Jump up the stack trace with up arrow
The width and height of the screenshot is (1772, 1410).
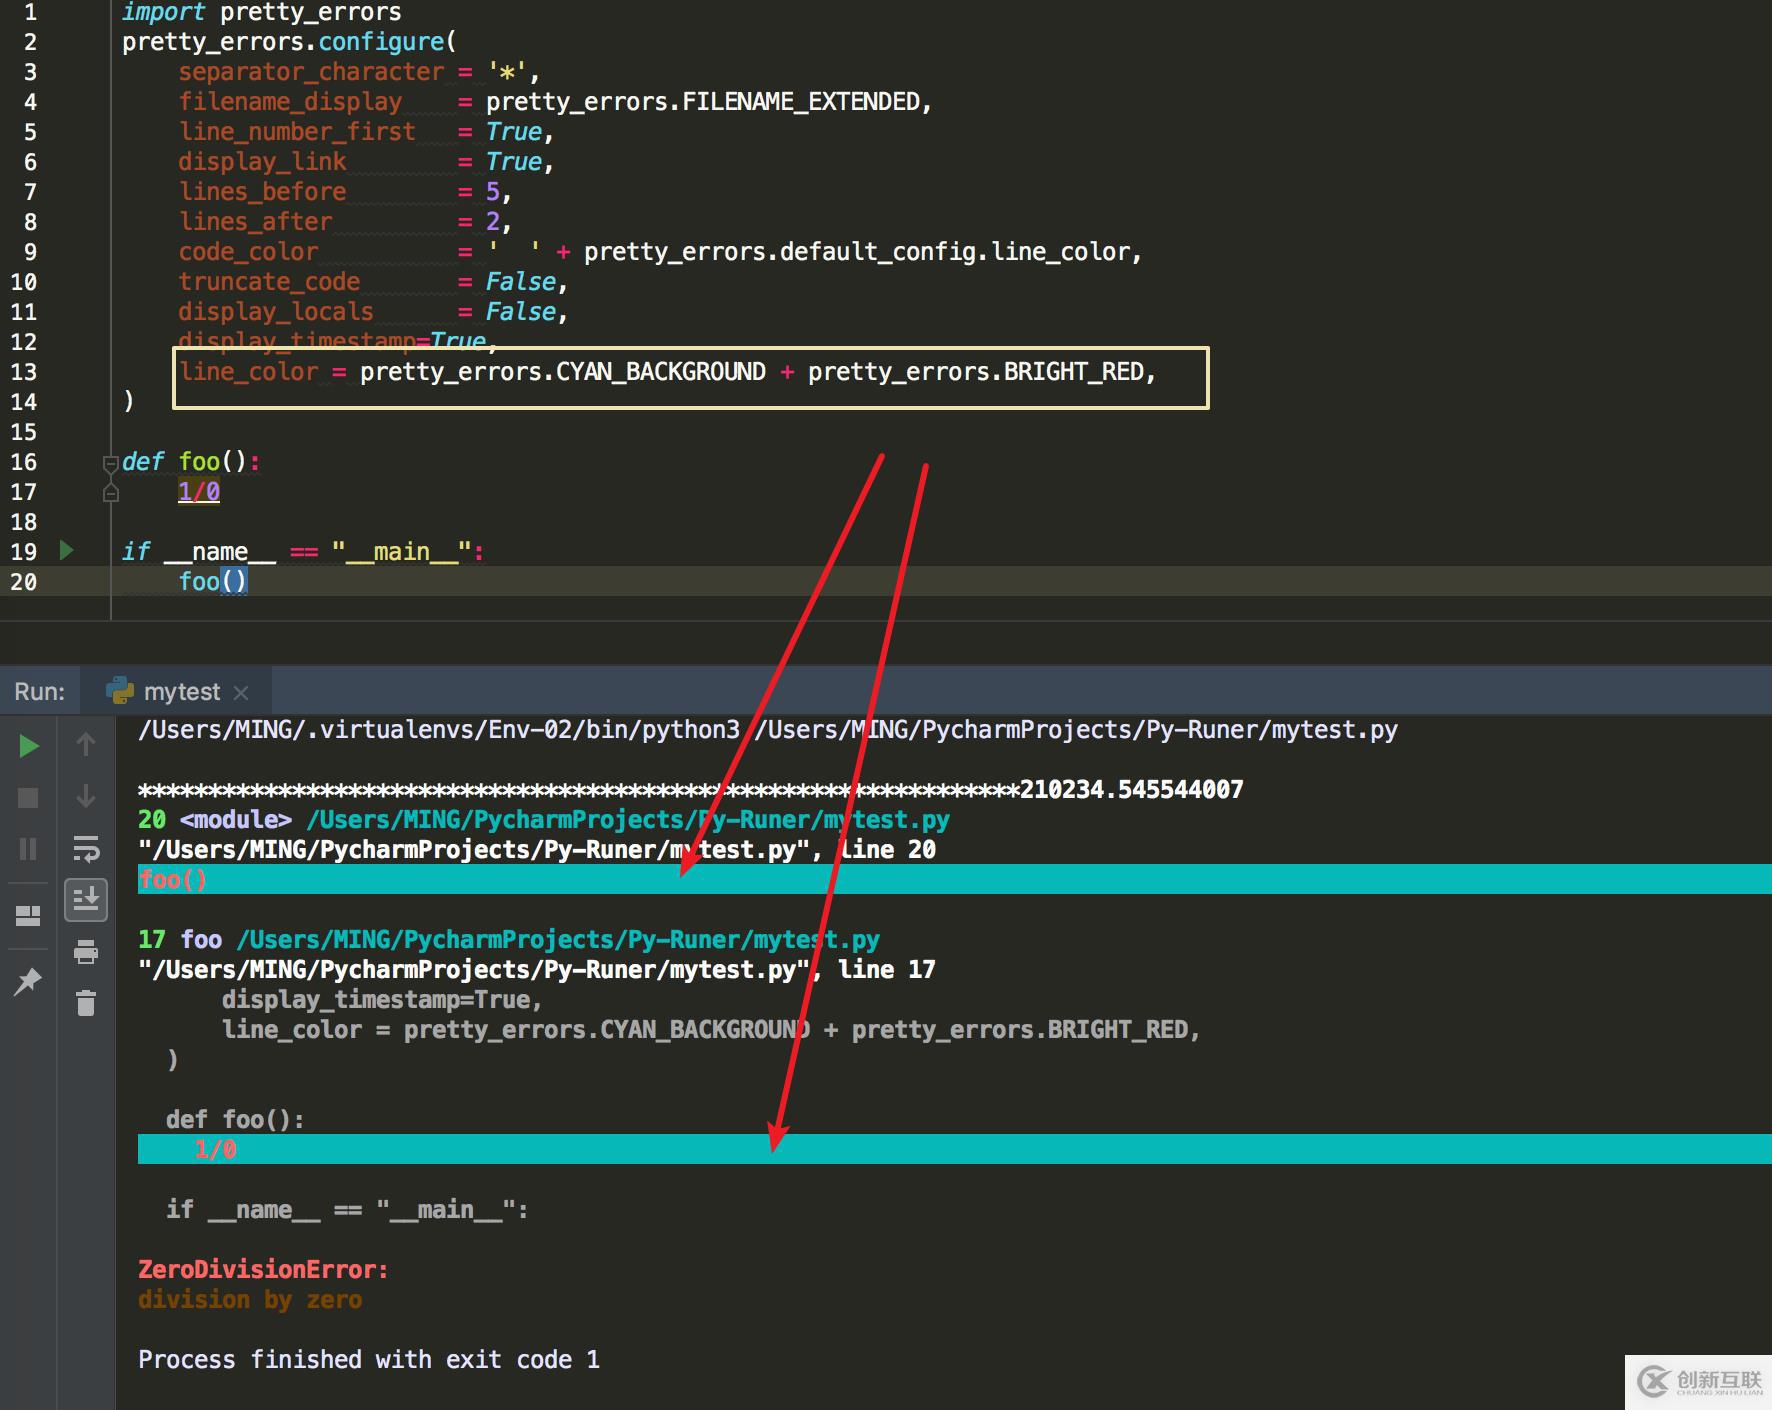(x=86, y=744)
